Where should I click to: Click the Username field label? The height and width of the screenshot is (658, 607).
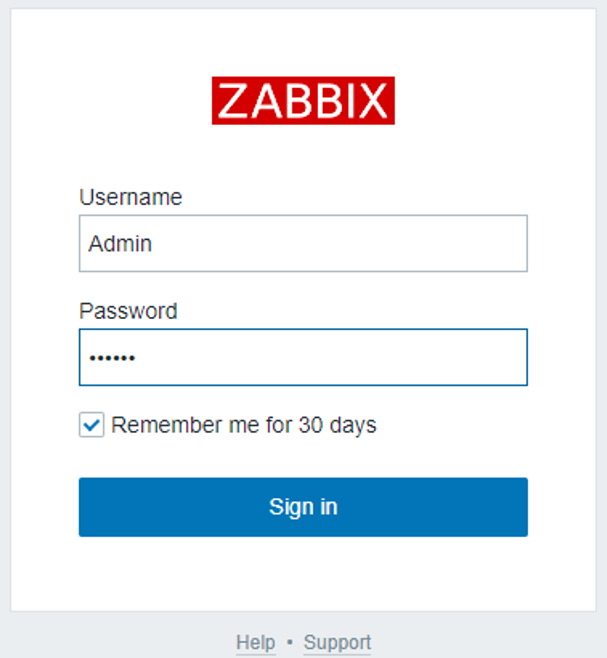pos(130,197)
